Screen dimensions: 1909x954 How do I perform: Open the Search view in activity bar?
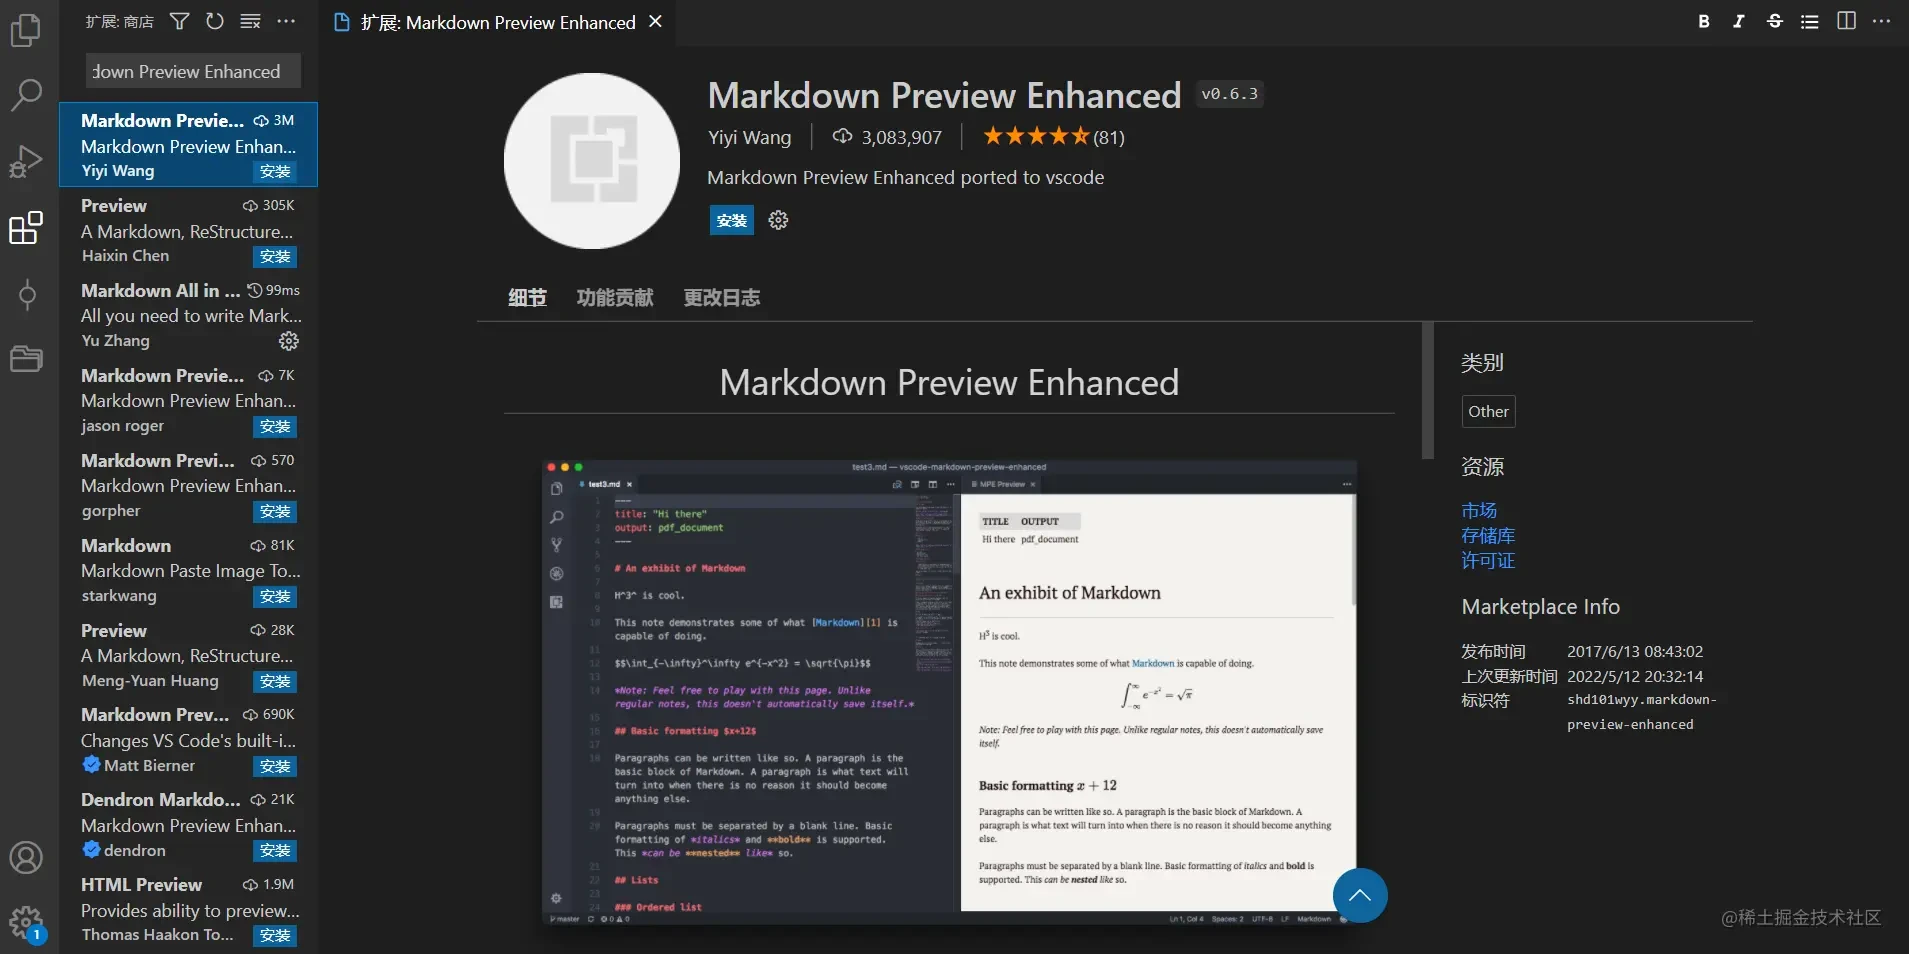[26, 95]
